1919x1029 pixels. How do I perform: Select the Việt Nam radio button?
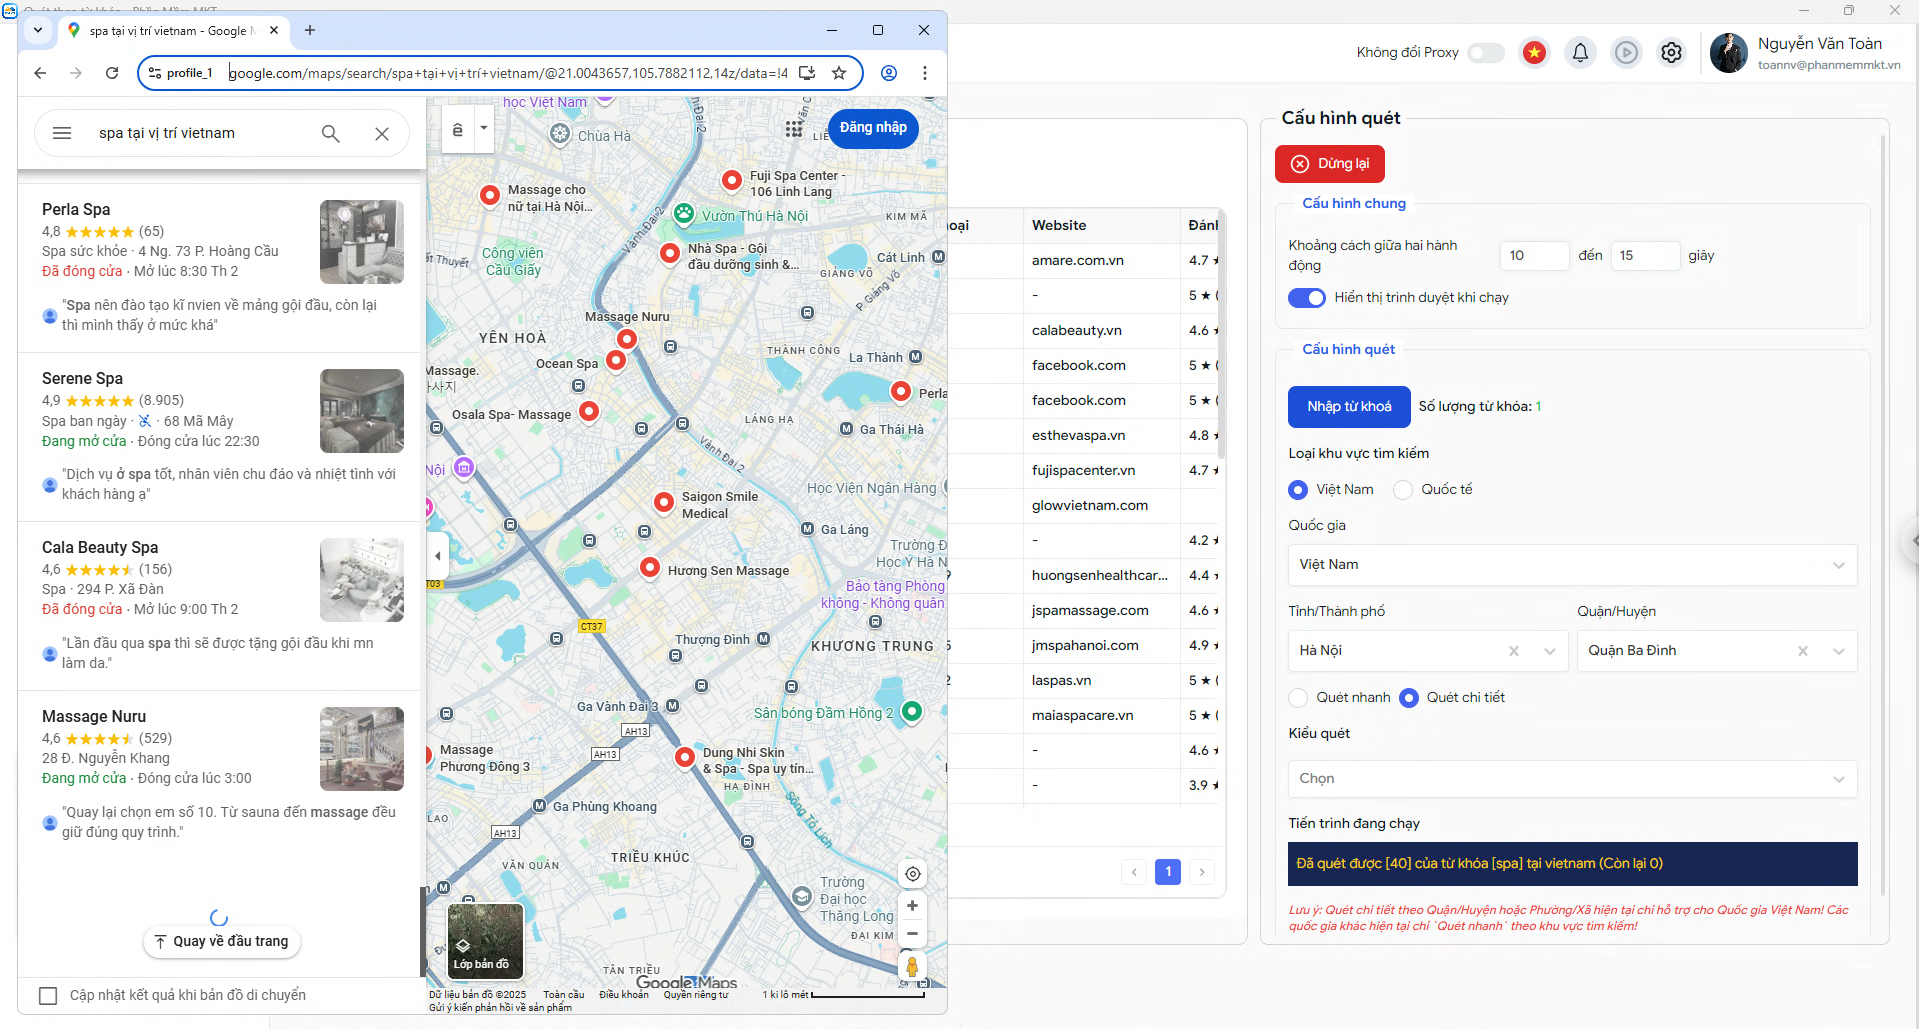[x=1298, y=489]
